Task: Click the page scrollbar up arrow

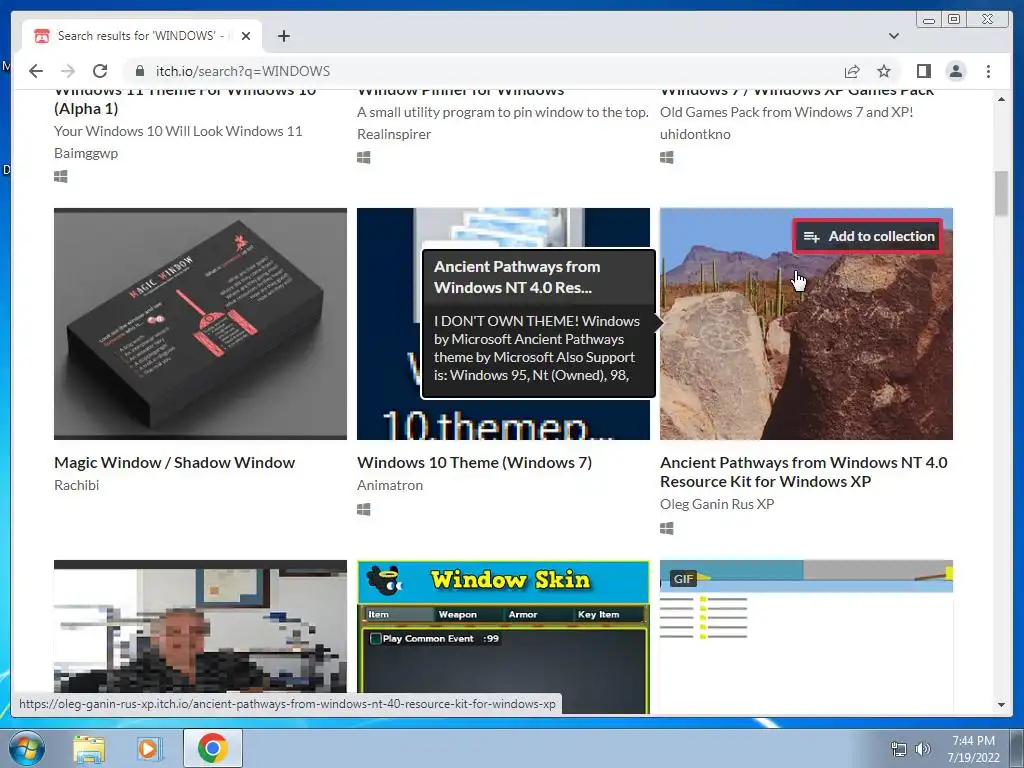Action: point(1001,99)
